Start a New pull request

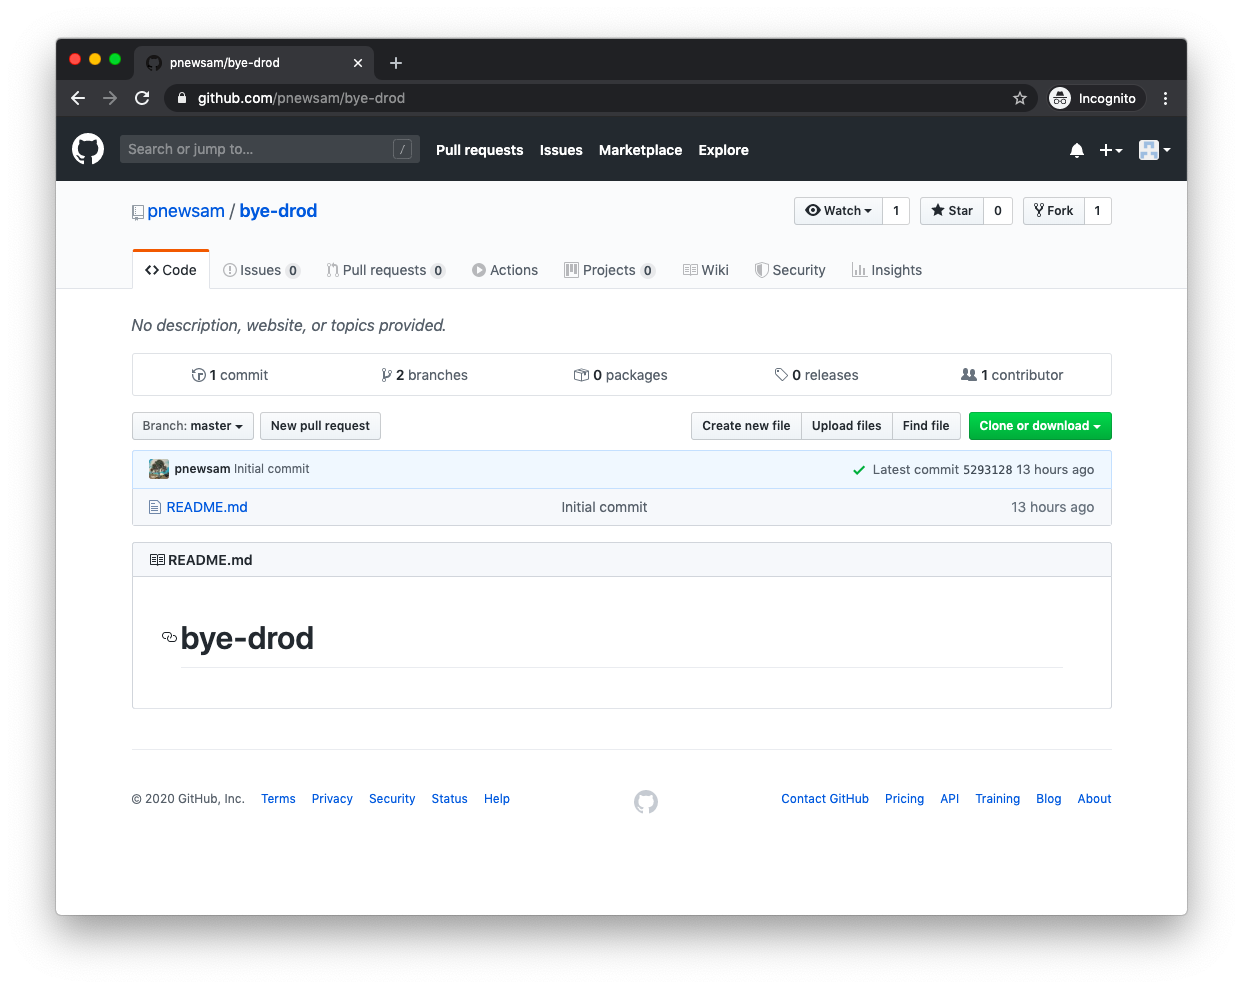coord(320,426)
